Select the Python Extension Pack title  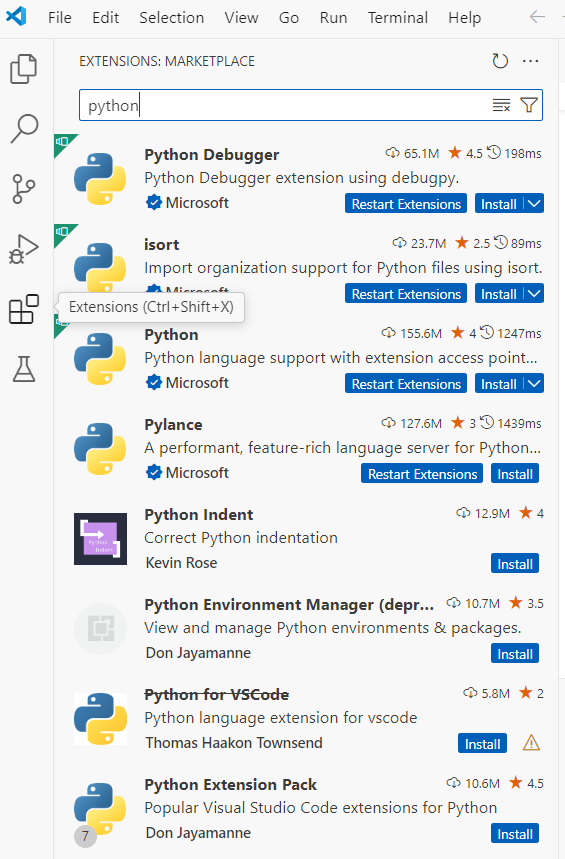230,784
